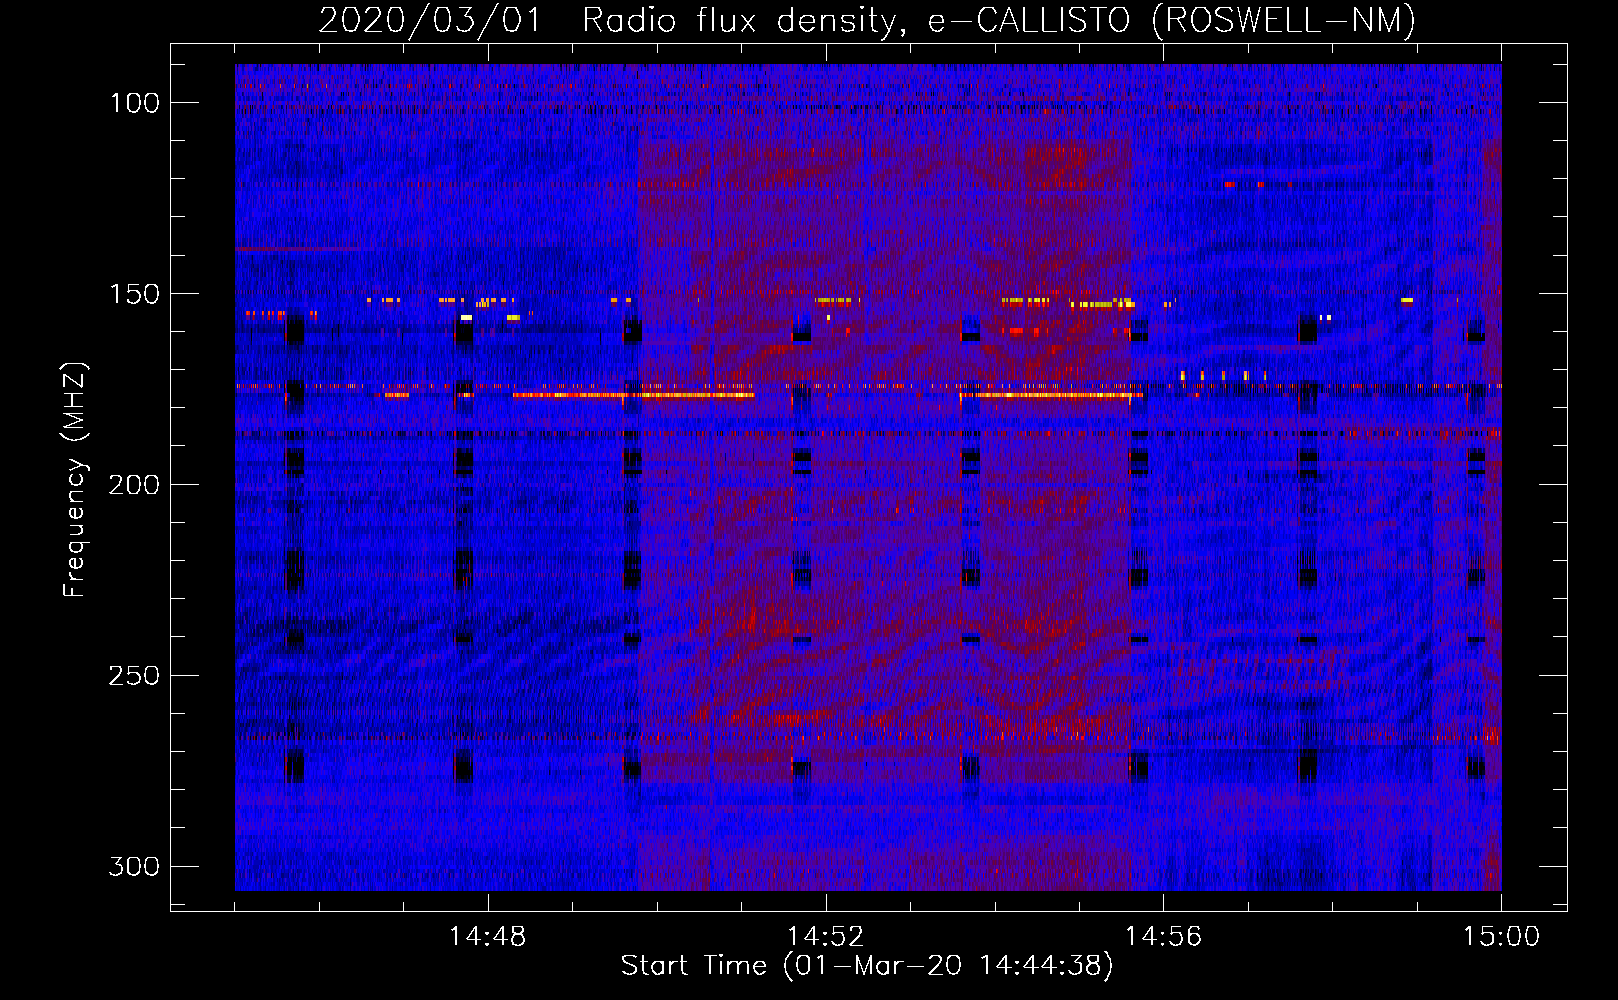1618x1000 pixels.
Task: Click the '150' frequency tick label
Action: 134,294
